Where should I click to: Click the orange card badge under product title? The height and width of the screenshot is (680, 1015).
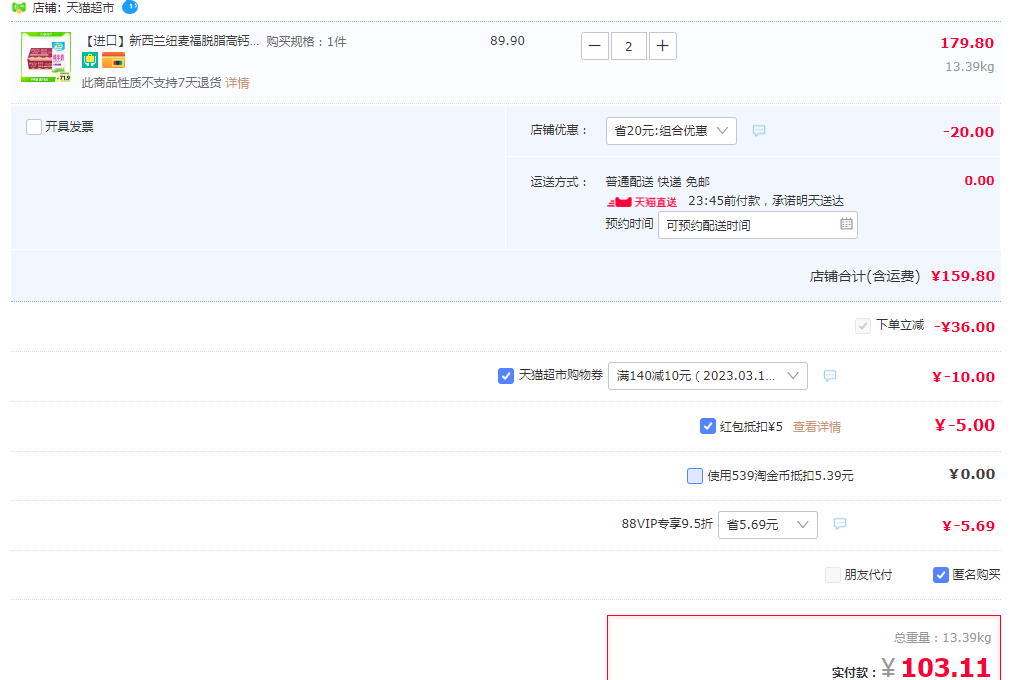pos(113,60)
